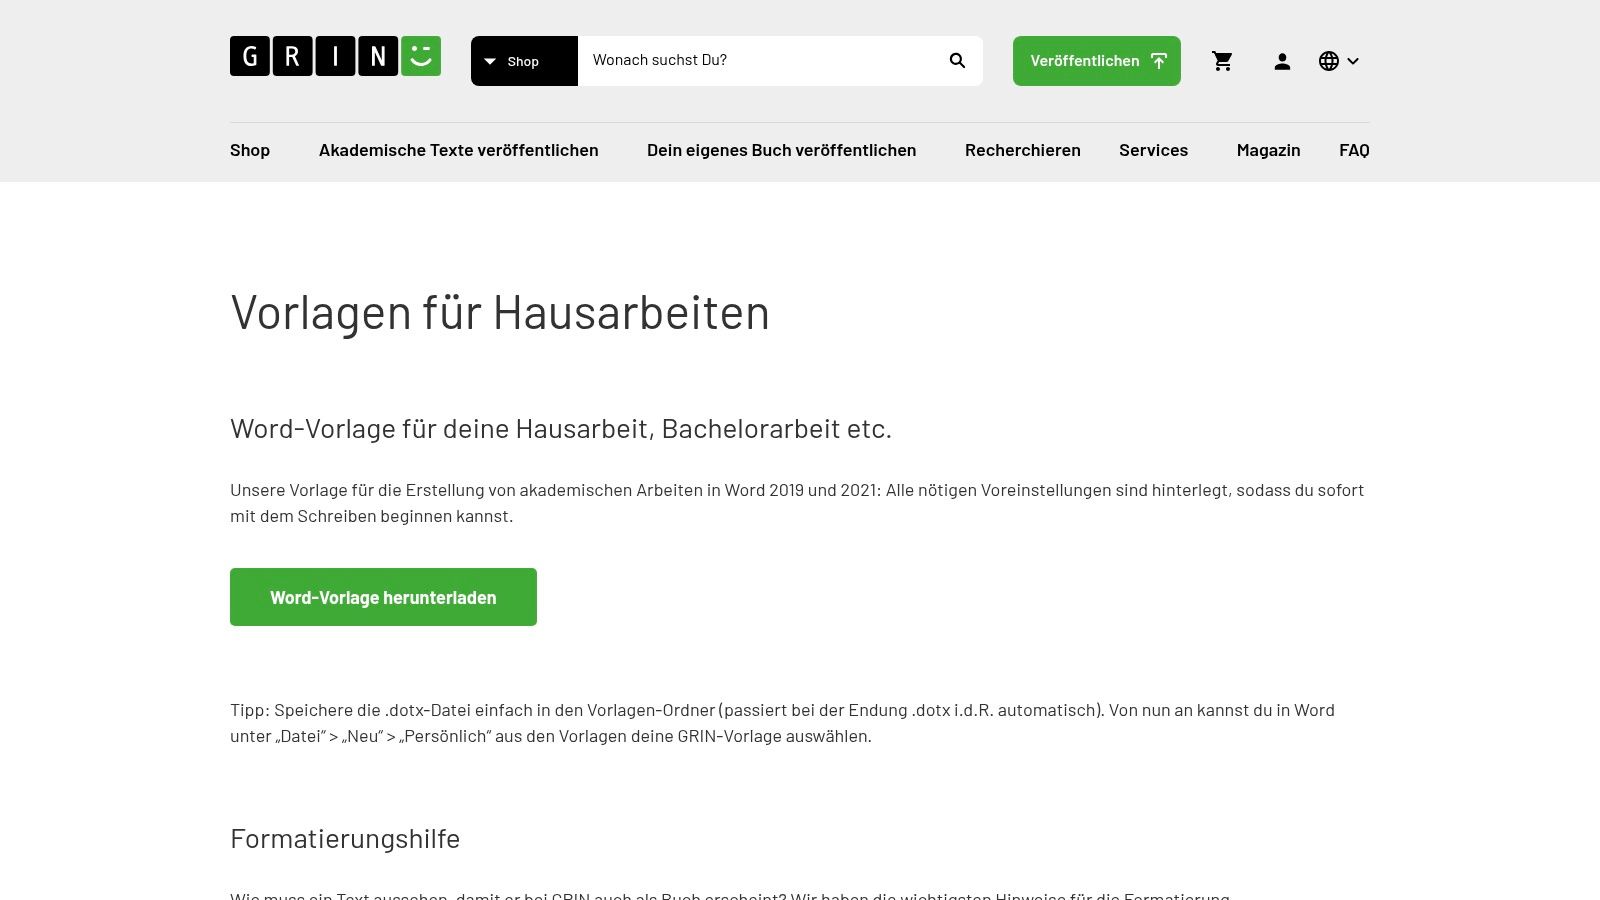Place cursor in the Wonach suchst Du field

pyautogui.click(x=760, y=60)
